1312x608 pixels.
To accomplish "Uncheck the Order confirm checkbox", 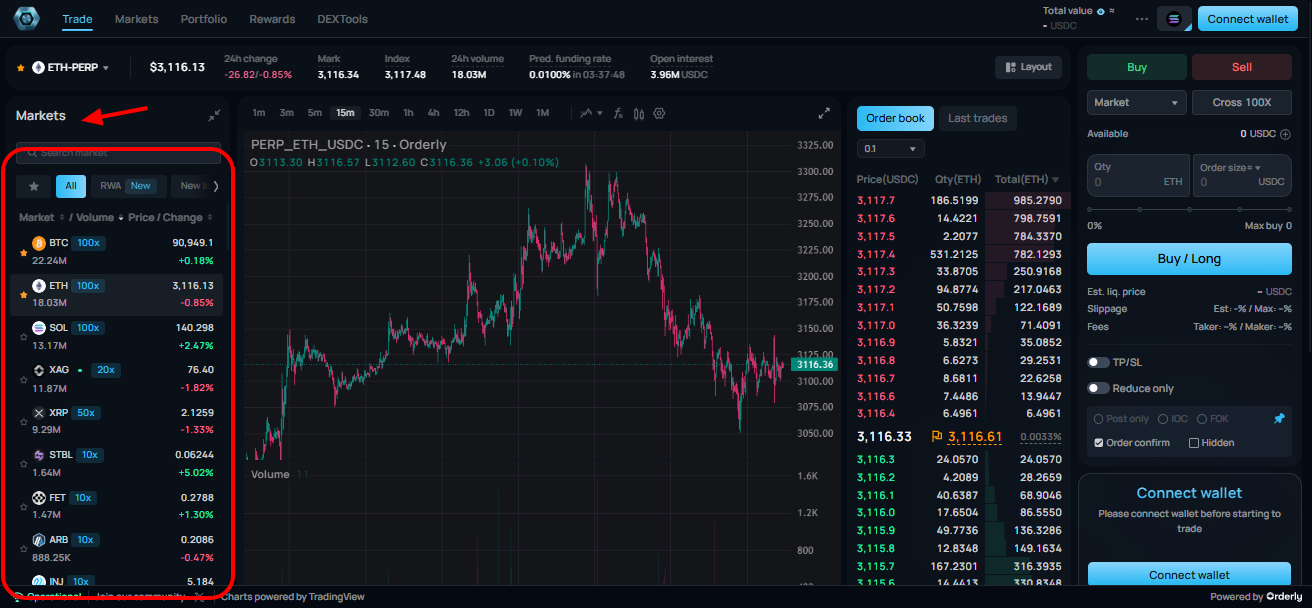I will pos(1097,442).
